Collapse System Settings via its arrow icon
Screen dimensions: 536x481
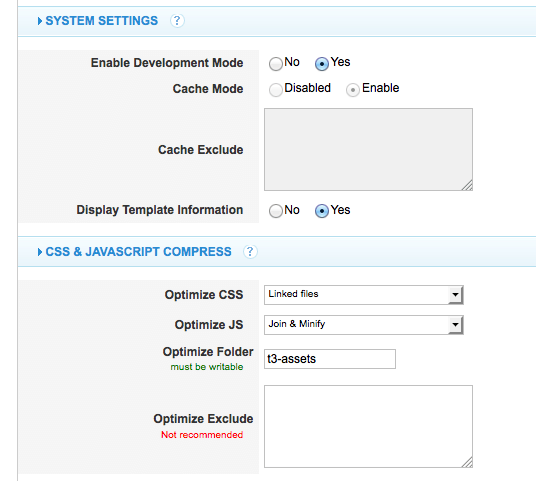pyautogui.click(x=40, y=21)
